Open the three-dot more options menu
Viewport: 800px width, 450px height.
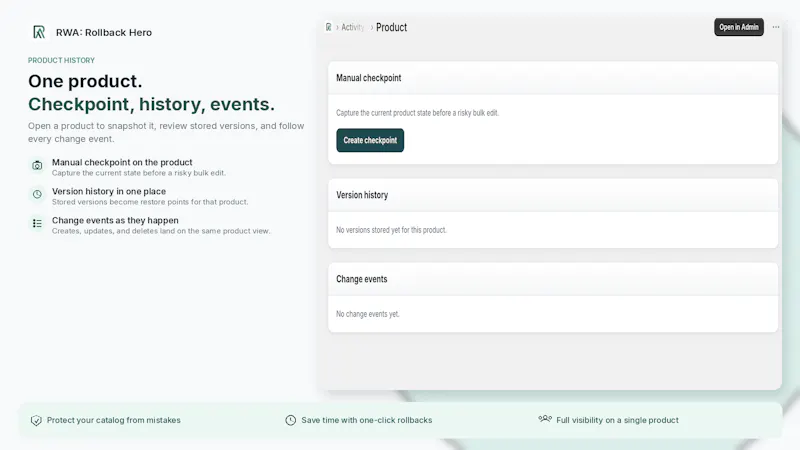tap(776, 27)
